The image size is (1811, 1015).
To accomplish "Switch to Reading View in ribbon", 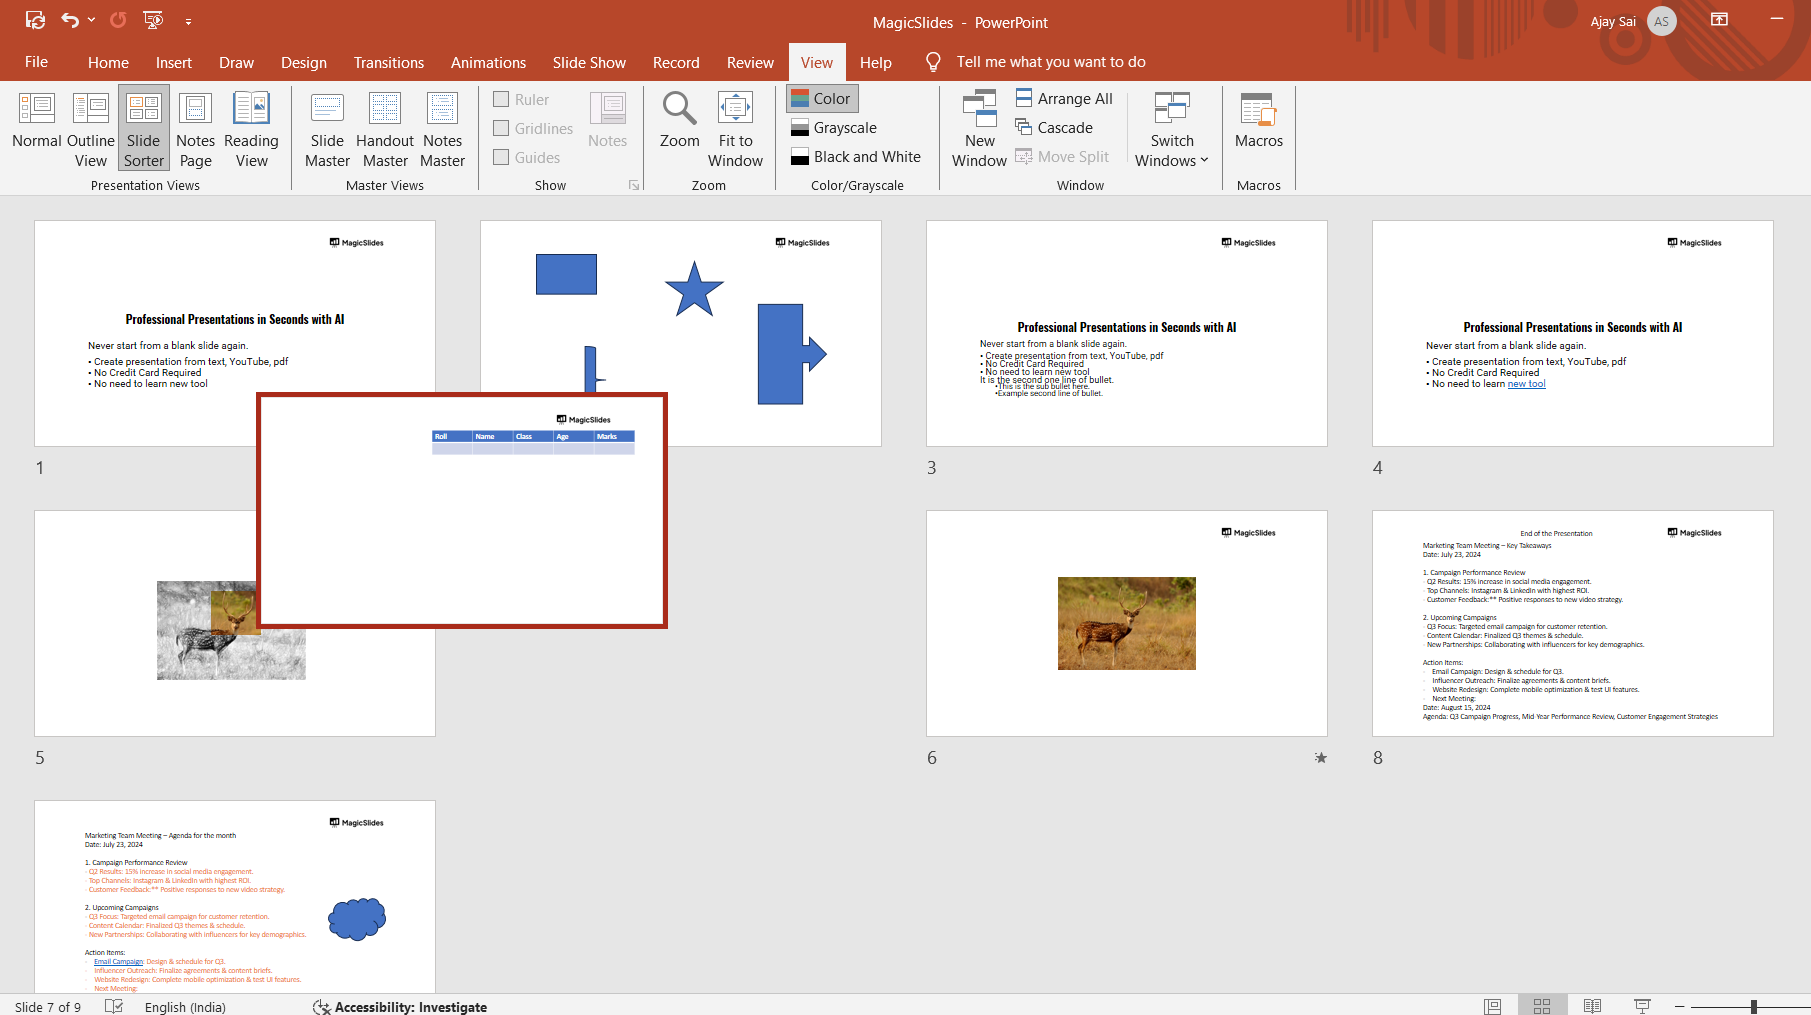I will pyautogui.click(x=251, y=130).
